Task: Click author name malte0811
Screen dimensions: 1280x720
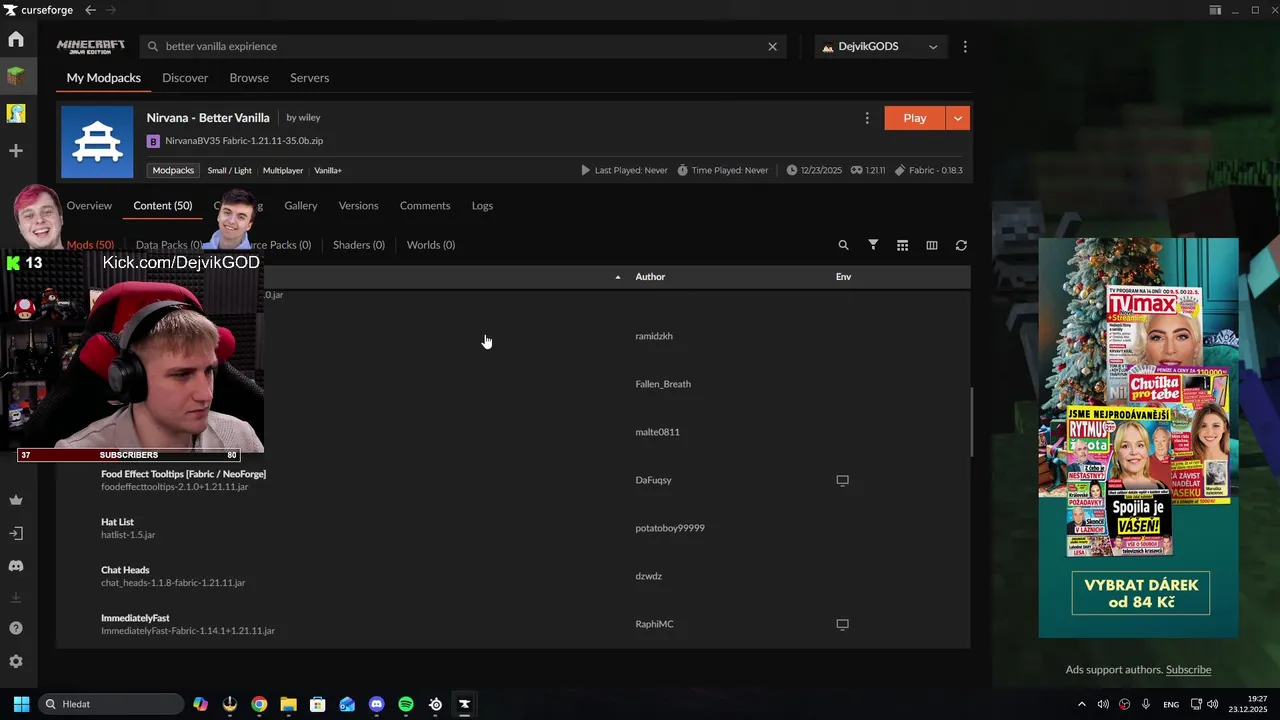Action: click(657, 432)
